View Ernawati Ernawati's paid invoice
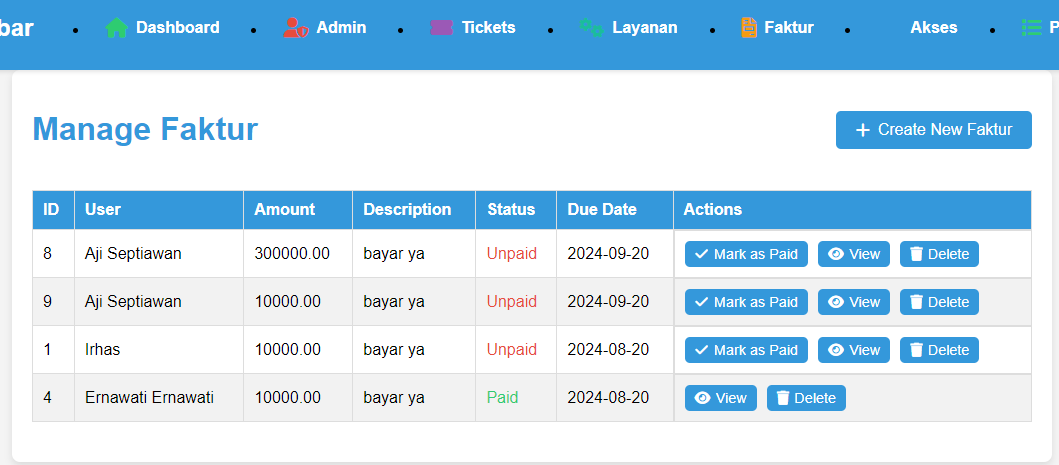1059x465 pixels. point(720,398)
